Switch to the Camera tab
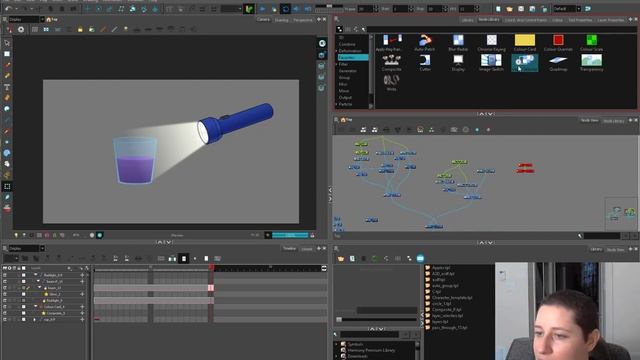 263,19
